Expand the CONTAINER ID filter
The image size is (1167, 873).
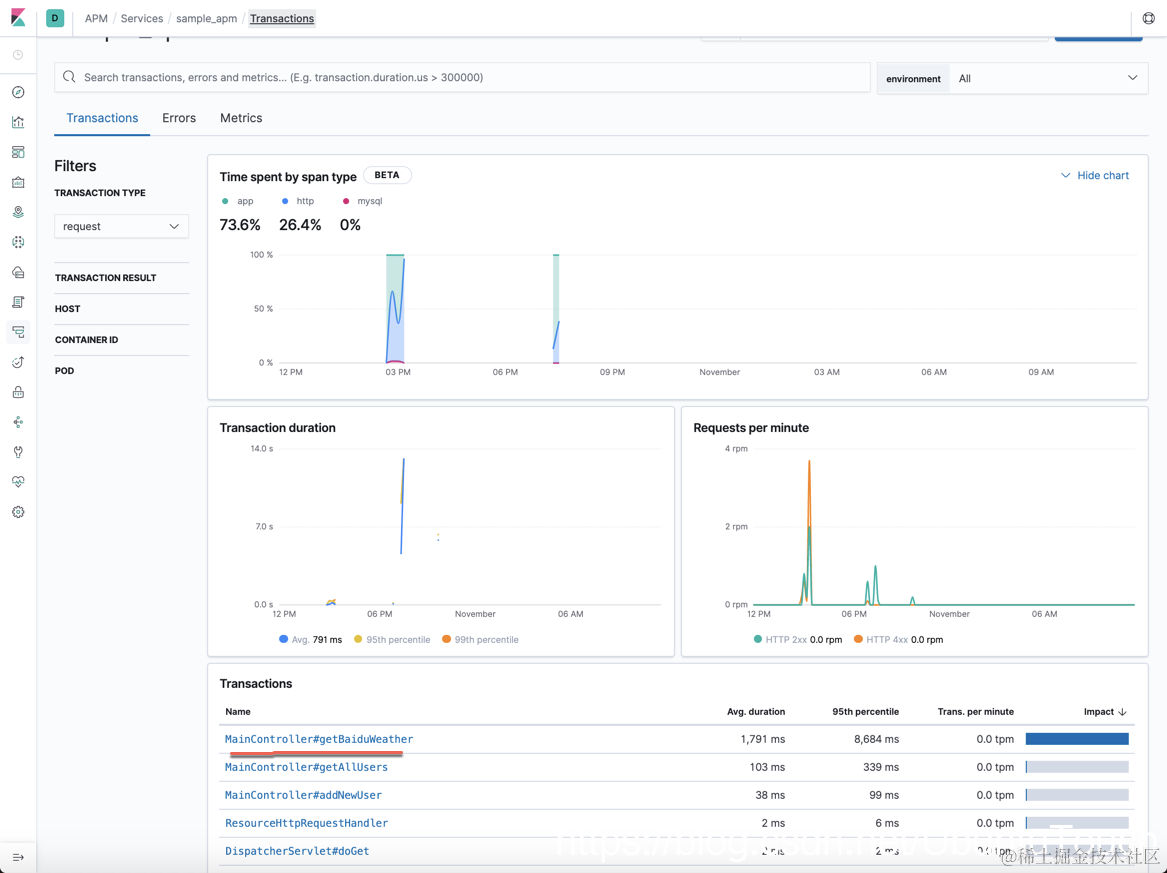click(86, 340)
